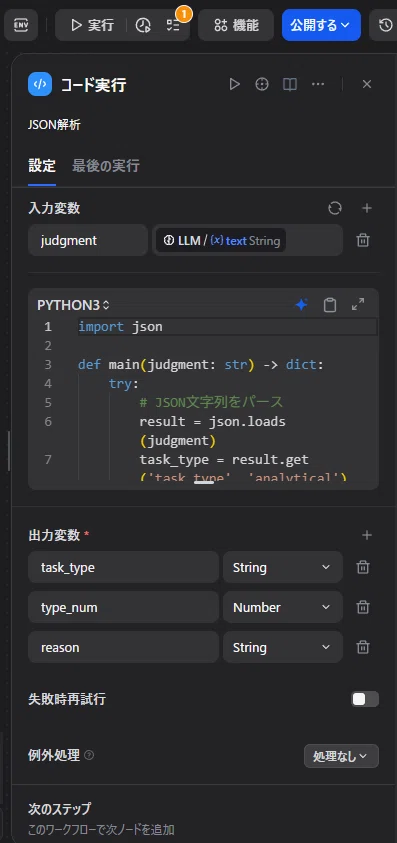Open the help book icon
The width and height of the screenshot is (397, 843).
tap(290, 84)
